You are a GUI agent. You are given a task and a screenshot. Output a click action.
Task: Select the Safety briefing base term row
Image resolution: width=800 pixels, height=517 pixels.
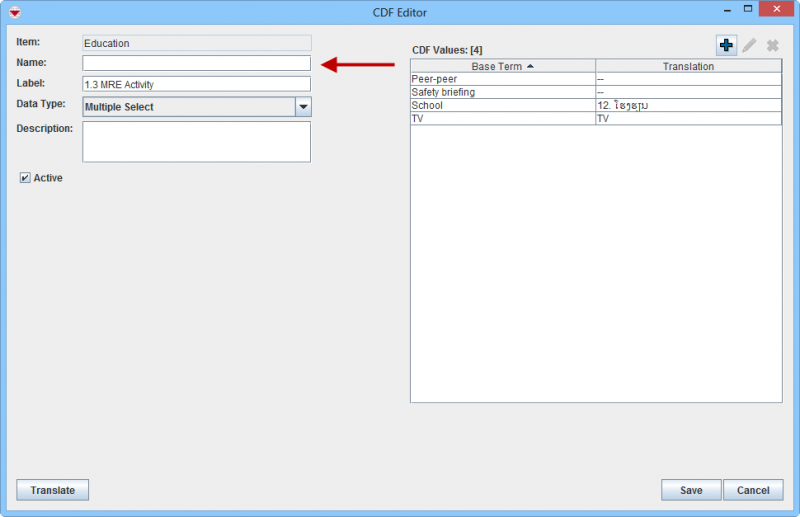pos(502,92)
